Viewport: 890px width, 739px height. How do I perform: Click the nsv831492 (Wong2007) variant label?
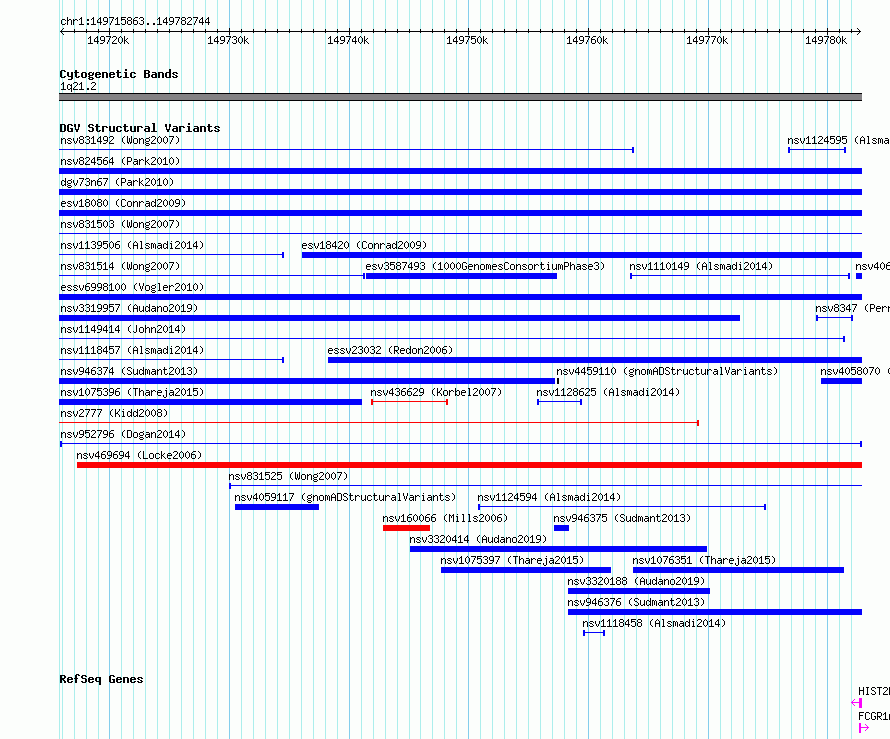tap(120, 140)
